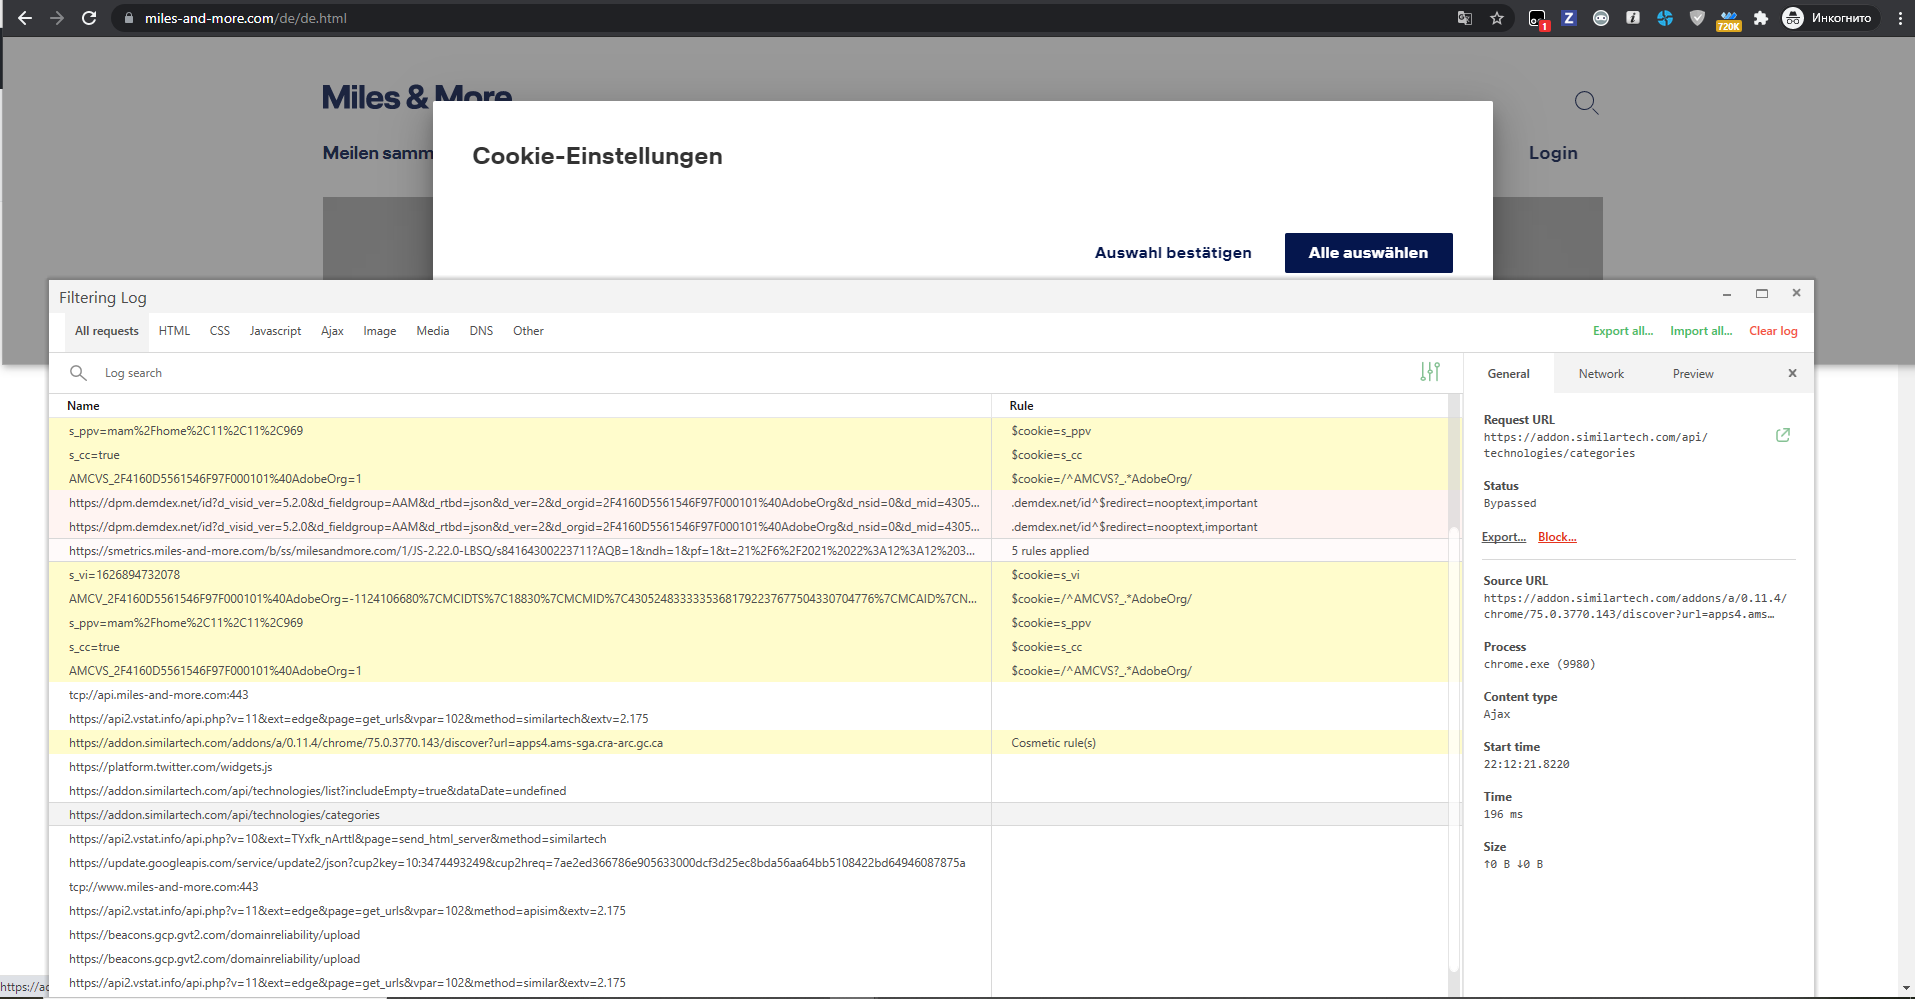Click the translate page icon in address bar
This screenshot has width=1915, height=999.
(x=1464, y=17)
